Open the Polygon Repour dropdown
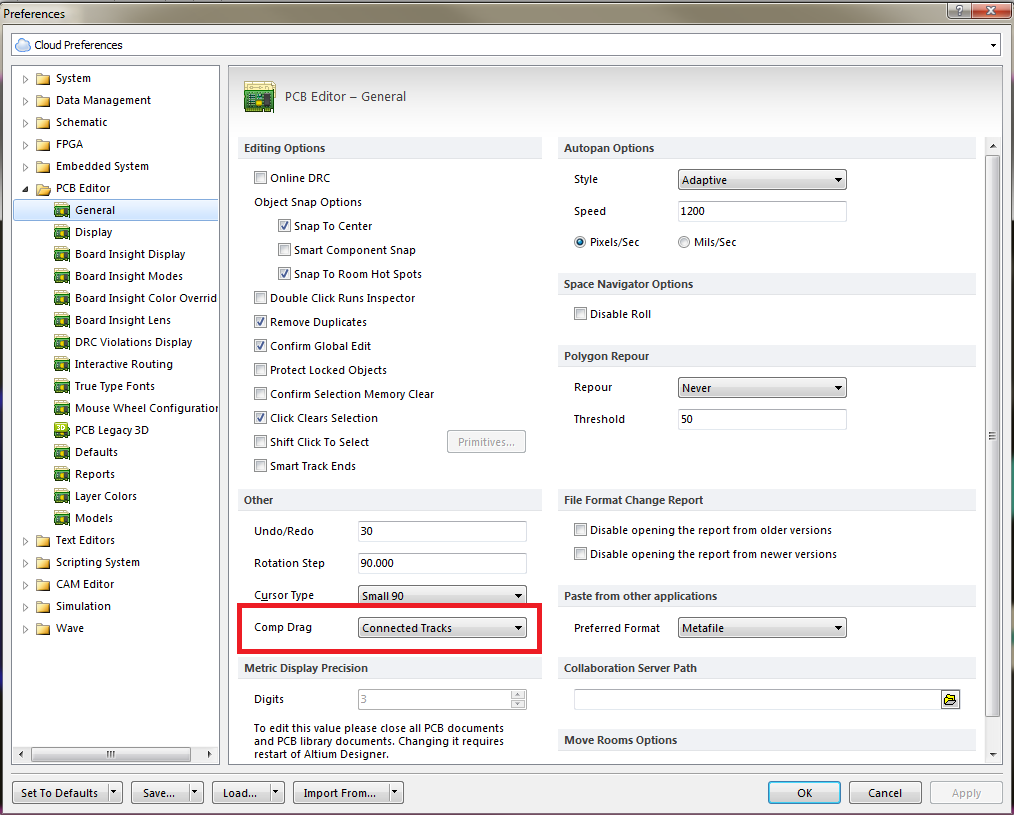This screenshot has width=1014, height=815. pyautogui.click(x=762, y=388)
